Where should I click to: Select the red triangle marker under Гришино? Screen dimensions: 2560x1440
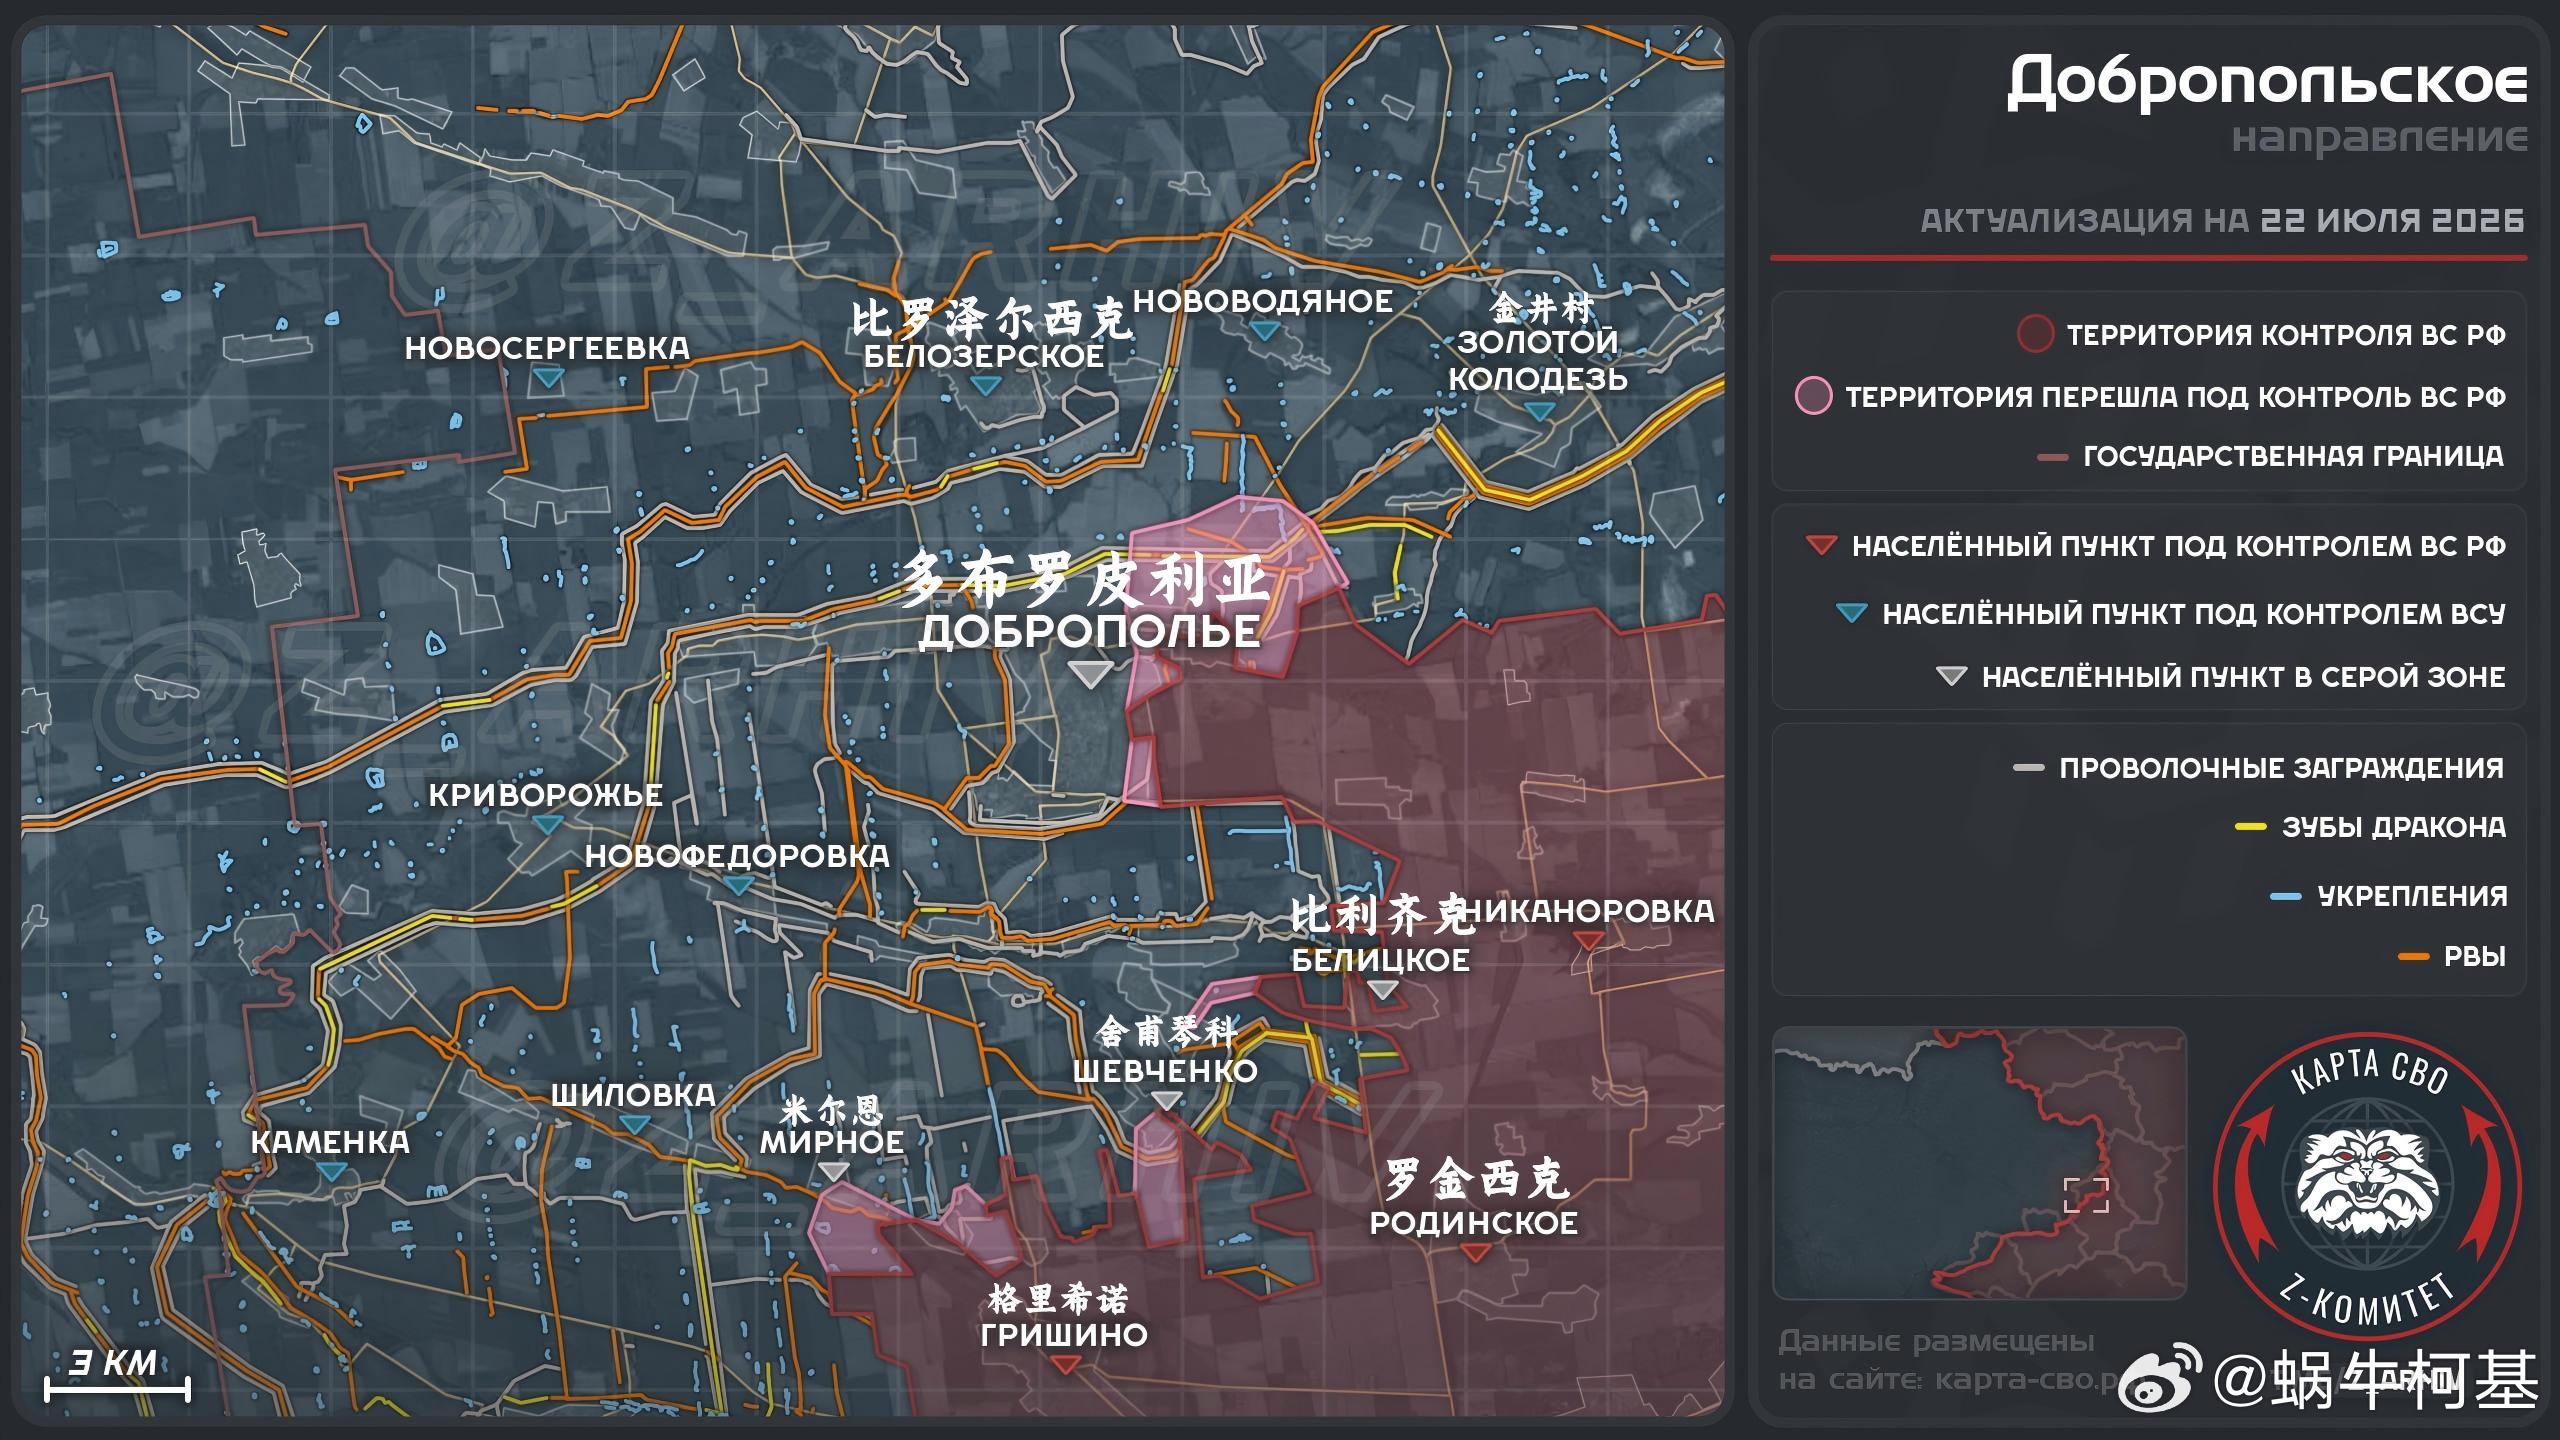click(x=1065, y=1364)
